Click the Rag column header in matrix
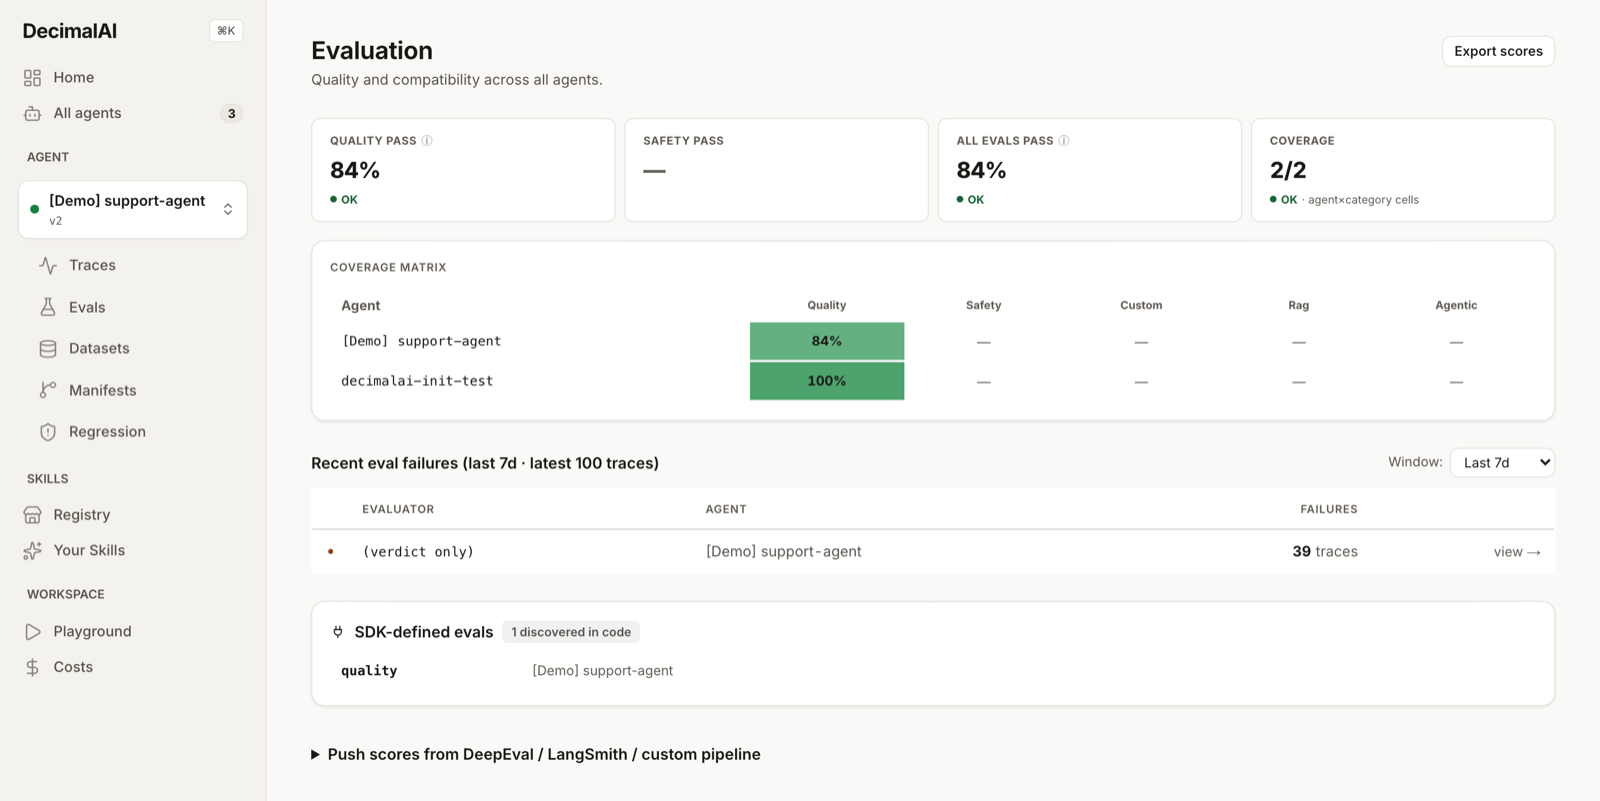 click(x=1299, y=305)
